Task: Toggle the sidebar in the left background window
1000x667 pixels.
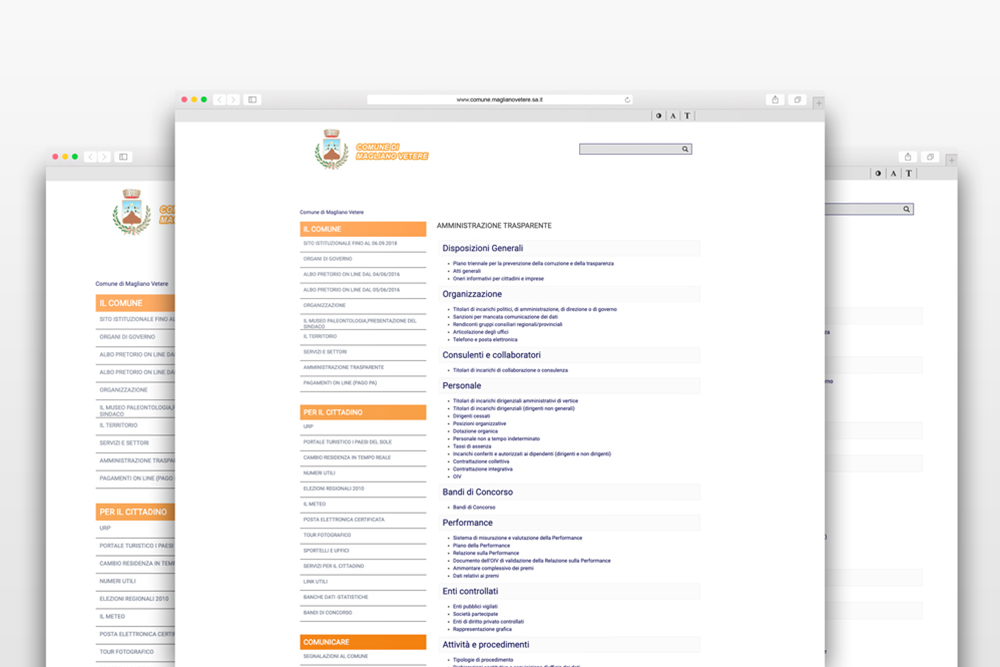Action: tap(124, 157)
